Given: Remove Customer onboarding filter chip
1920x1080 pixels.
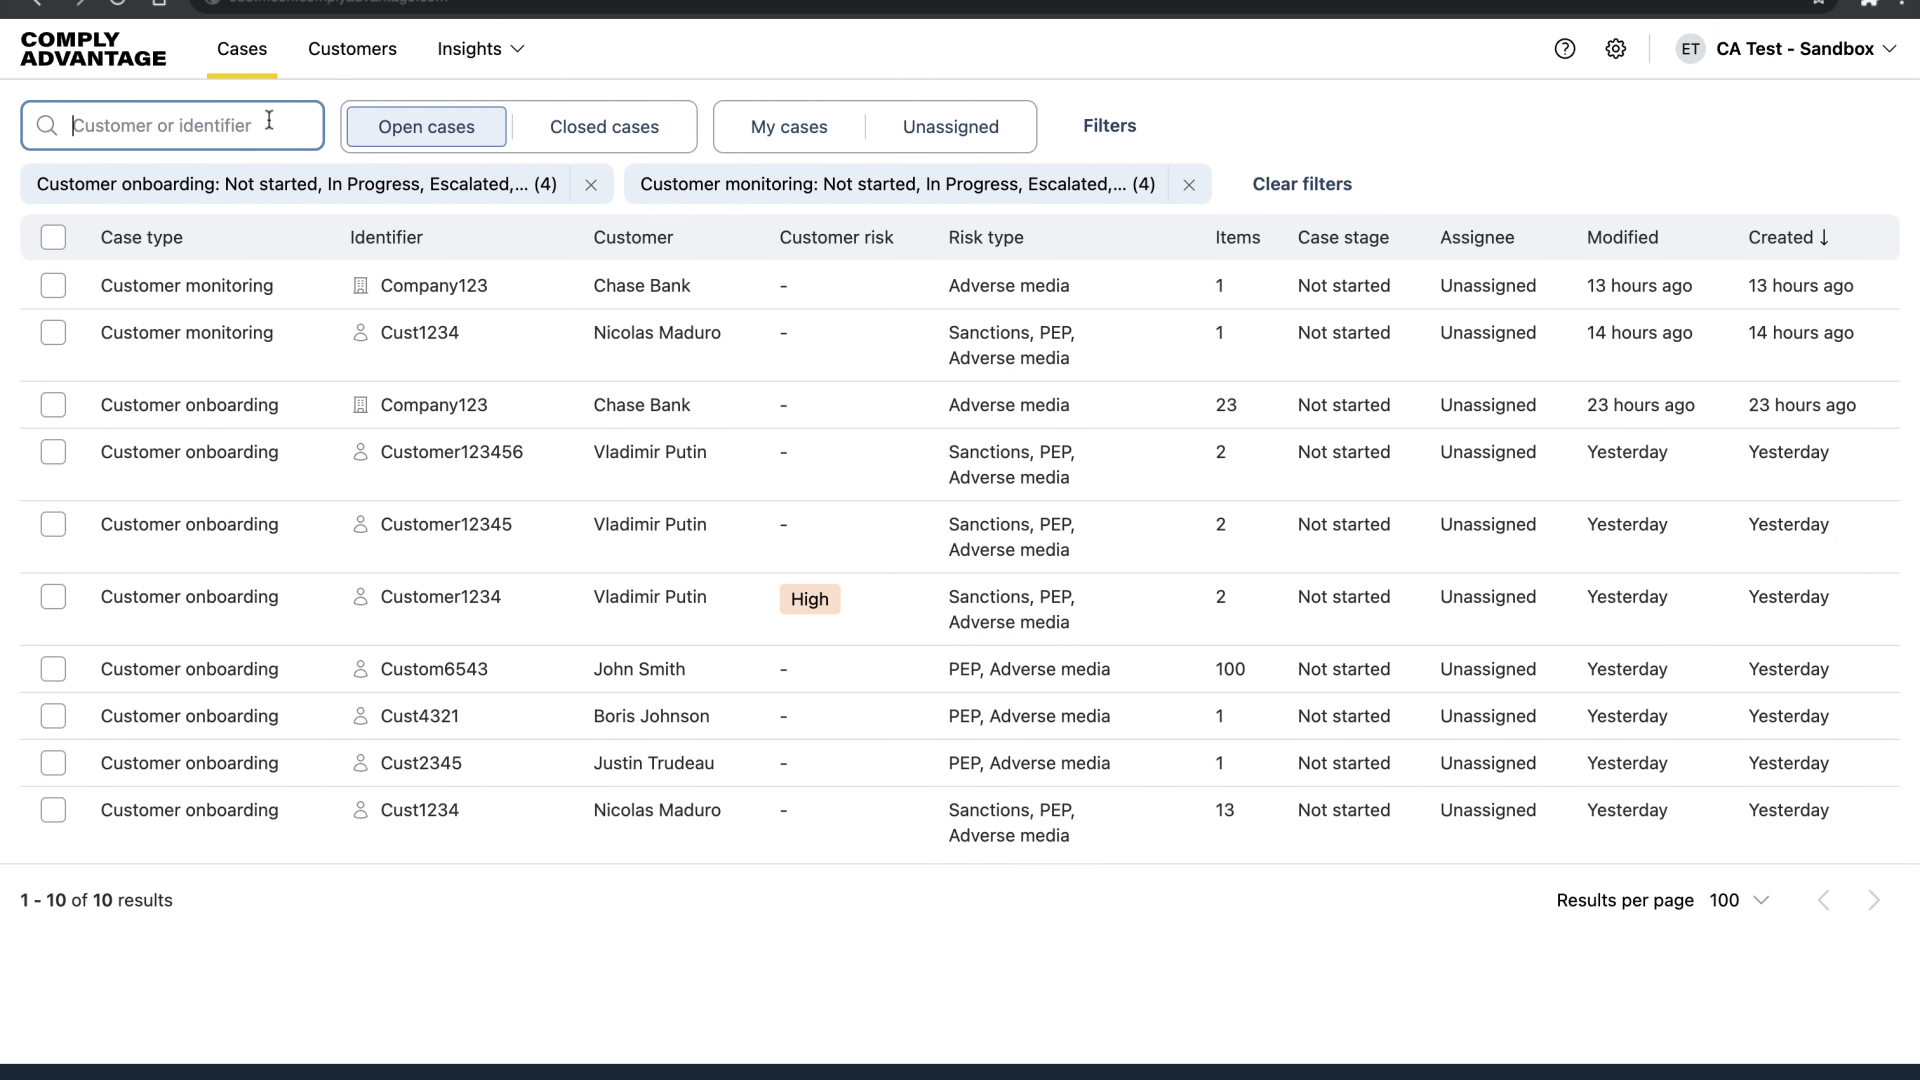Looking at the screenshot, I should tap(591, 185).
